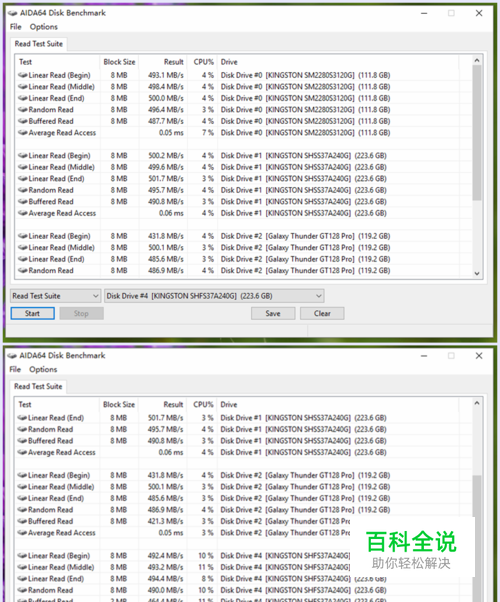500x602 pixels.
Task: Clear the benchmark results list
Action: tap(322, 313)
